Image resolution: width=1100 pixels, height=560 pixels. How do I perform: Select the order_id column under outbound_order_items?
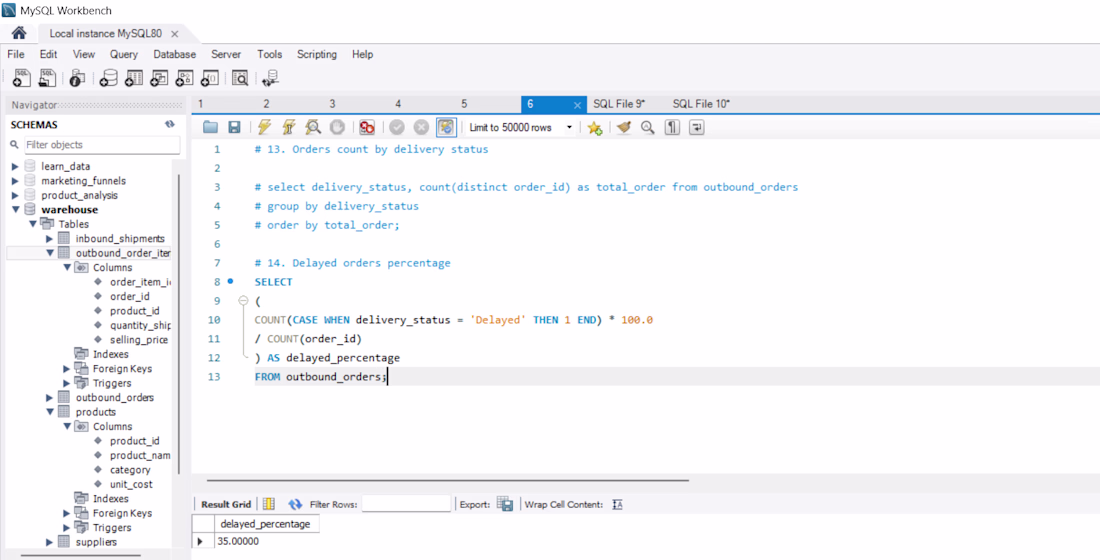[x=130, y=296]
